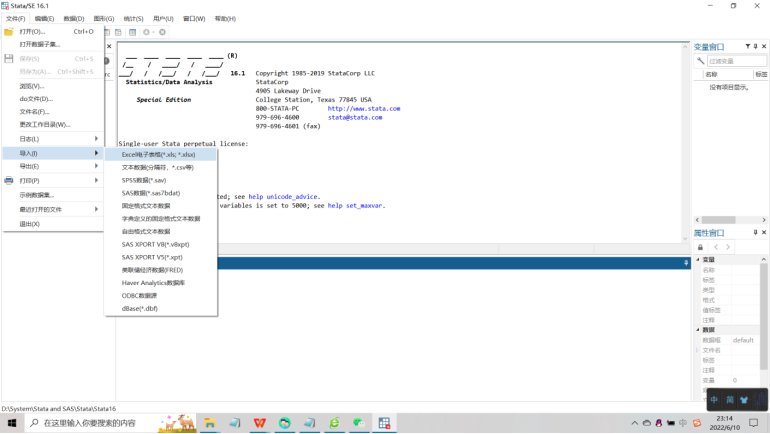Choose dBase(*.dbf) import option

point(161,308)
